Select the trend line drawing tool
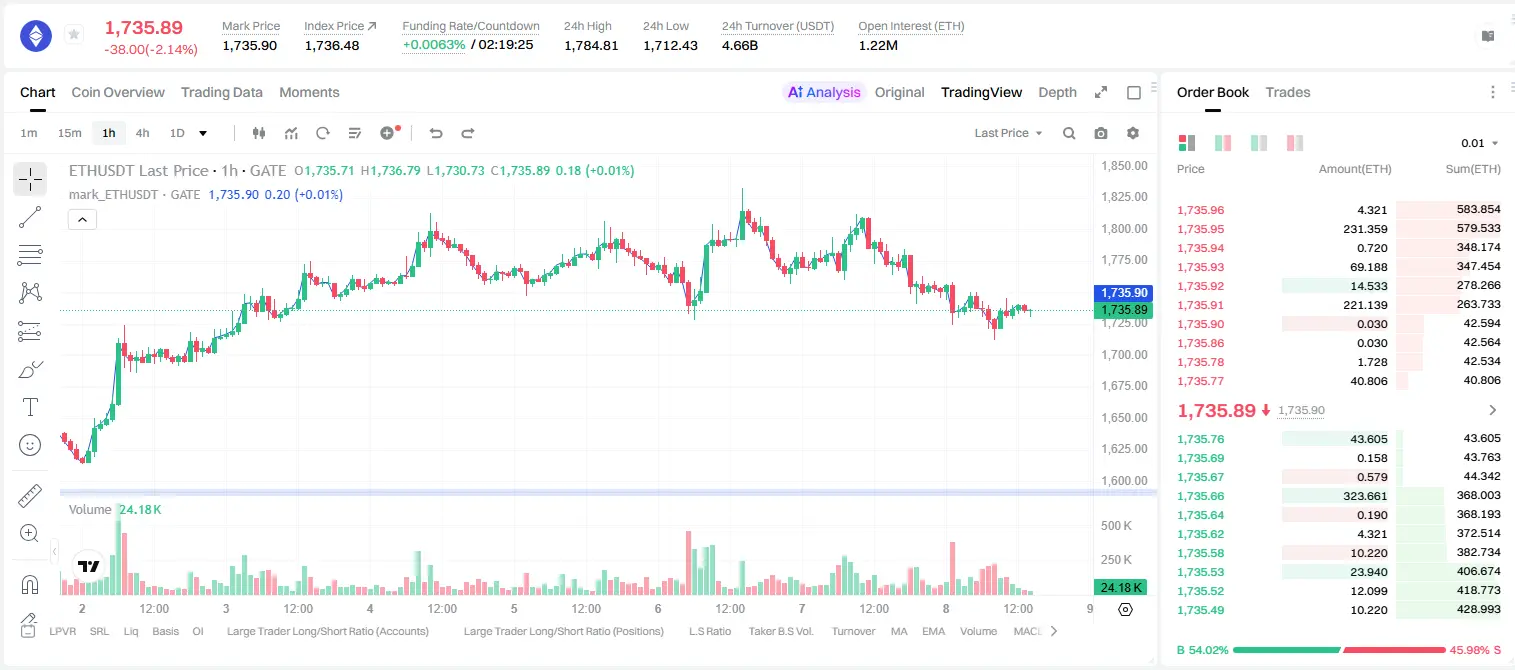This screenshot has width=1515, height=670. (x=30, y=217)
